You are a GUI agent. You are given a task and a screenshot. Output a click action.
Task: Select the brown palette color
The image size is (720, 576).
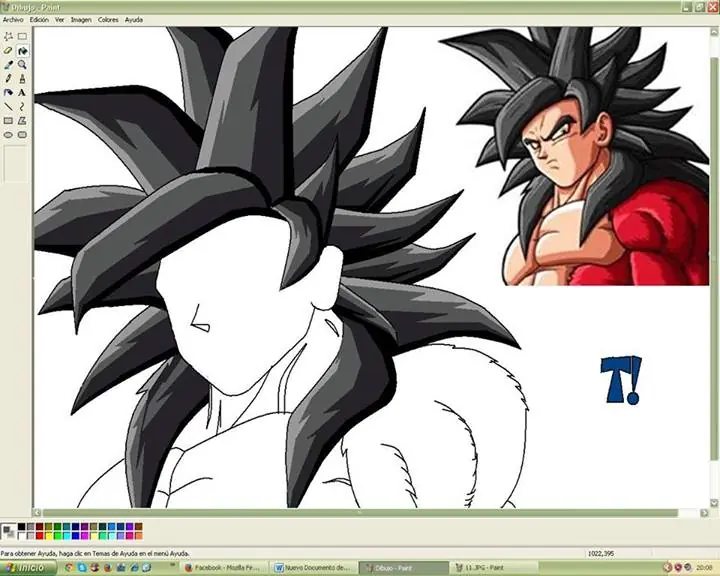point(139,526)
